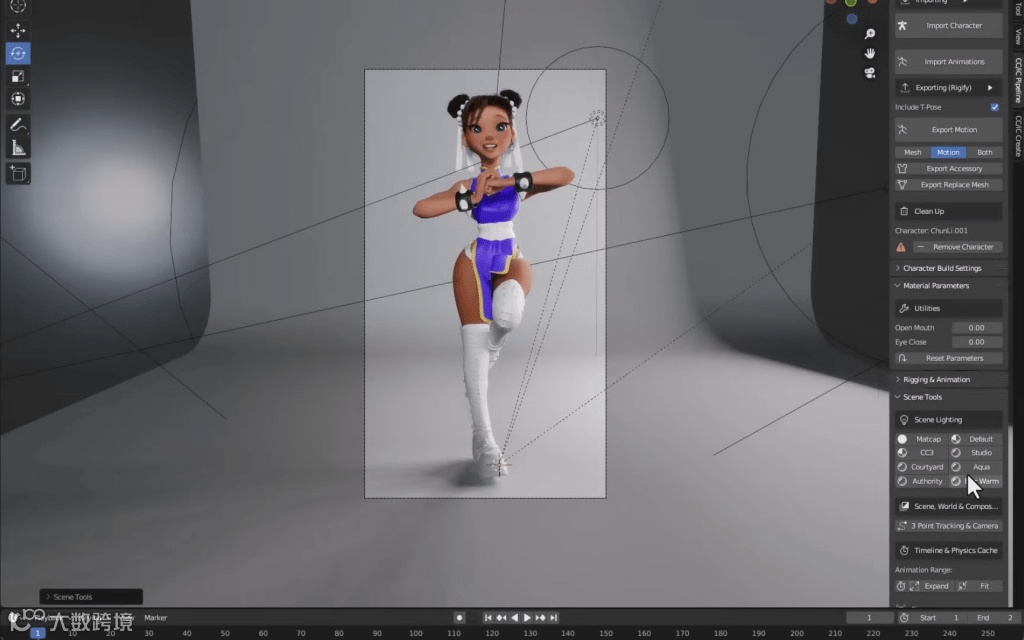Image resolution: width=1024 pixels, height=640 pixels.
Task: Toggle the auto keying record button
Action: click(459, 618)
